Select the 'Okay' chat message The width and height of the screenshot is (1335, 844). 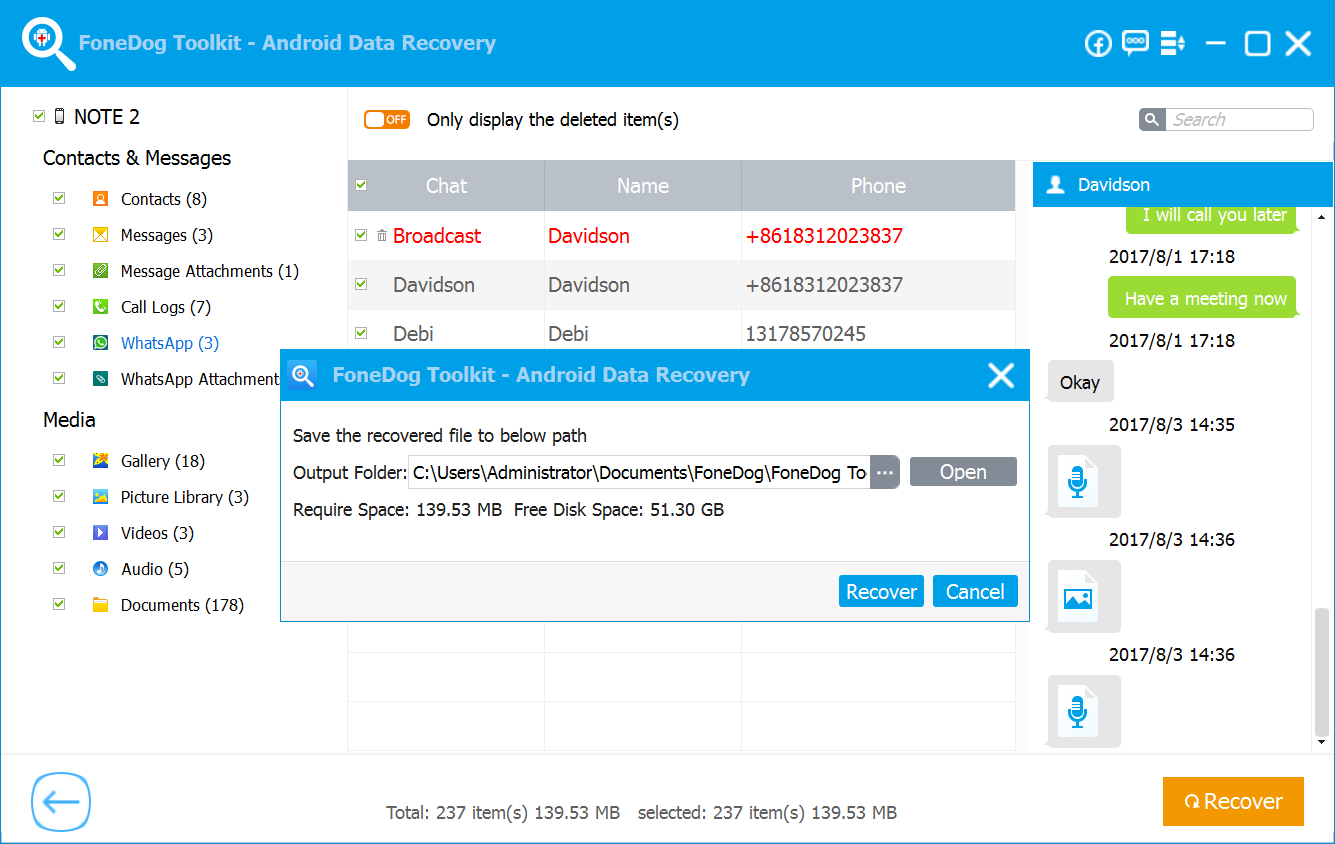pyautogui.click(x=1080, y=382)
